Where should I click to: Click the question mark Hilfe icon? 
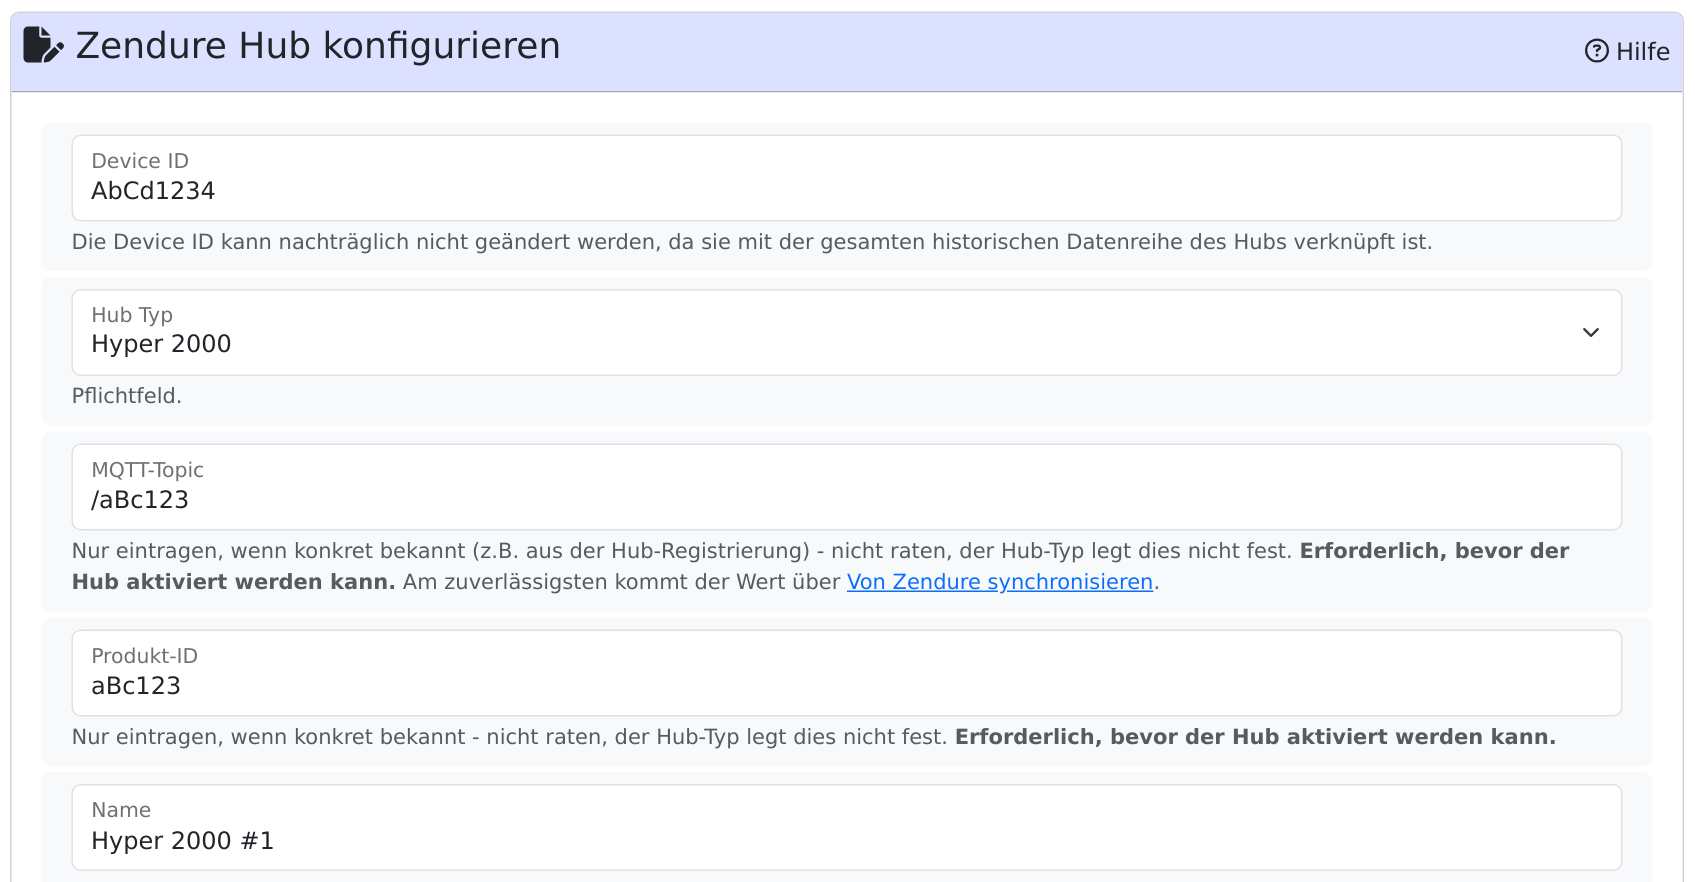pyautogui.click(x=1597, y=51)
